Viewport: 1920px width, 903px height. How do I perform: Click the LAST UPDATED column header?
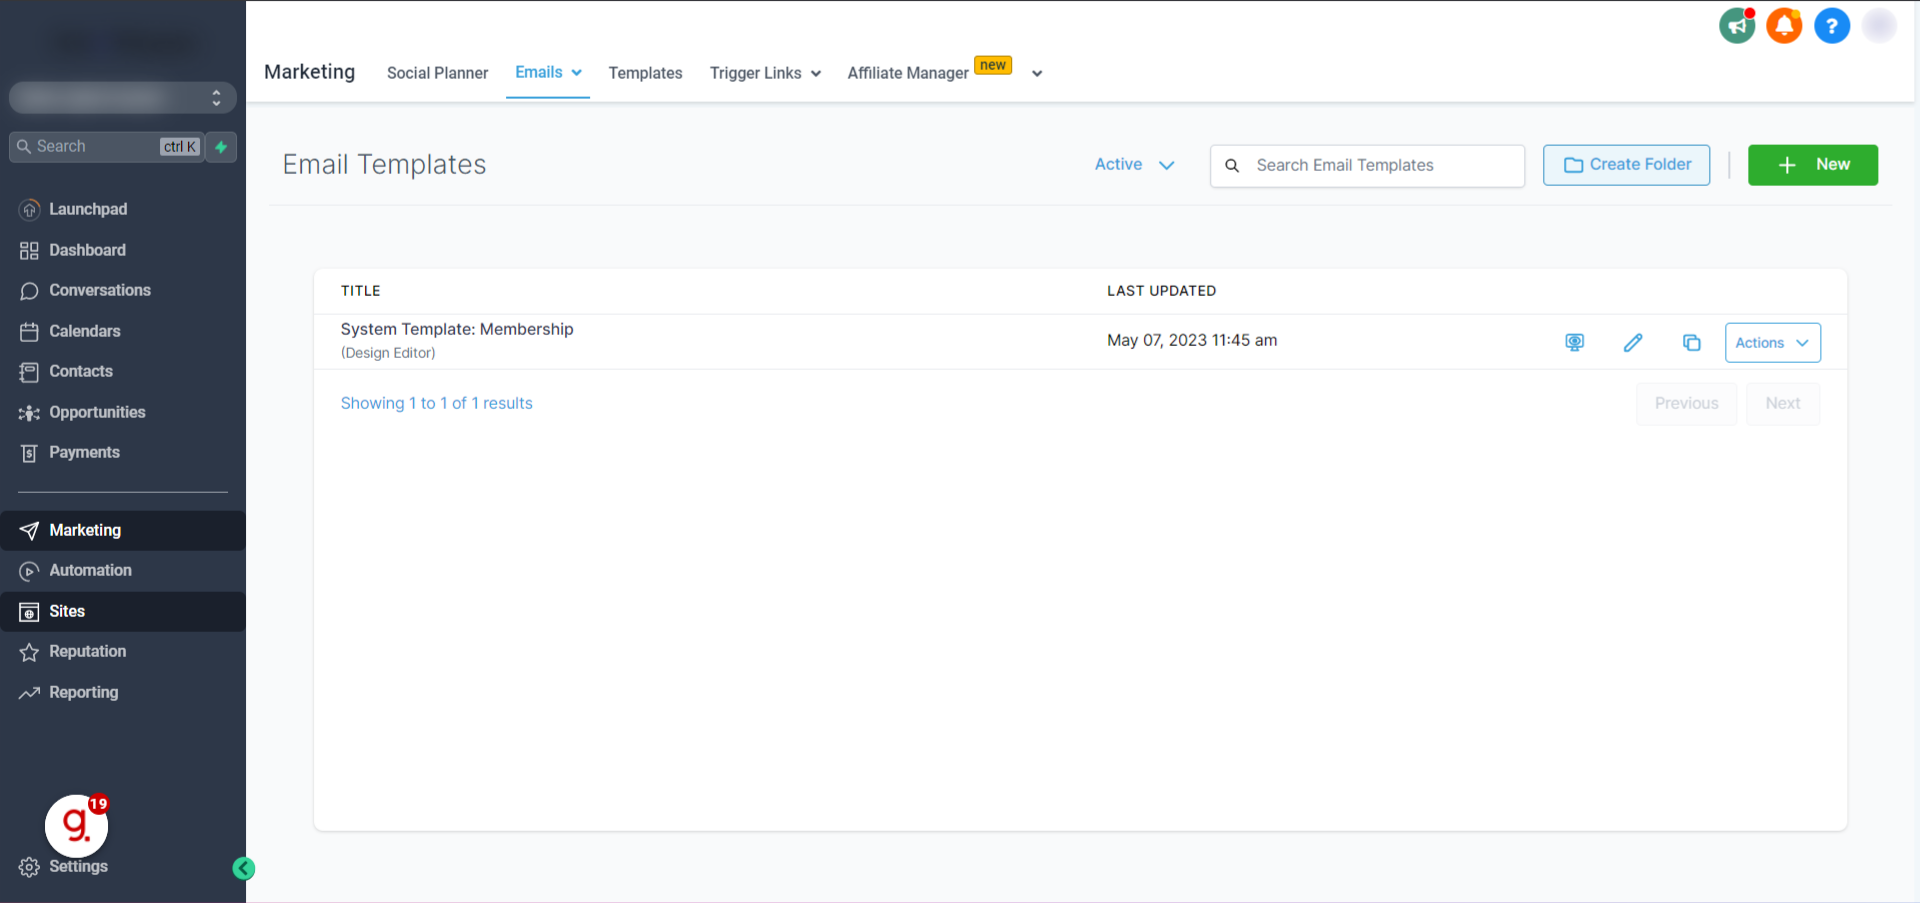[1161, 291]
